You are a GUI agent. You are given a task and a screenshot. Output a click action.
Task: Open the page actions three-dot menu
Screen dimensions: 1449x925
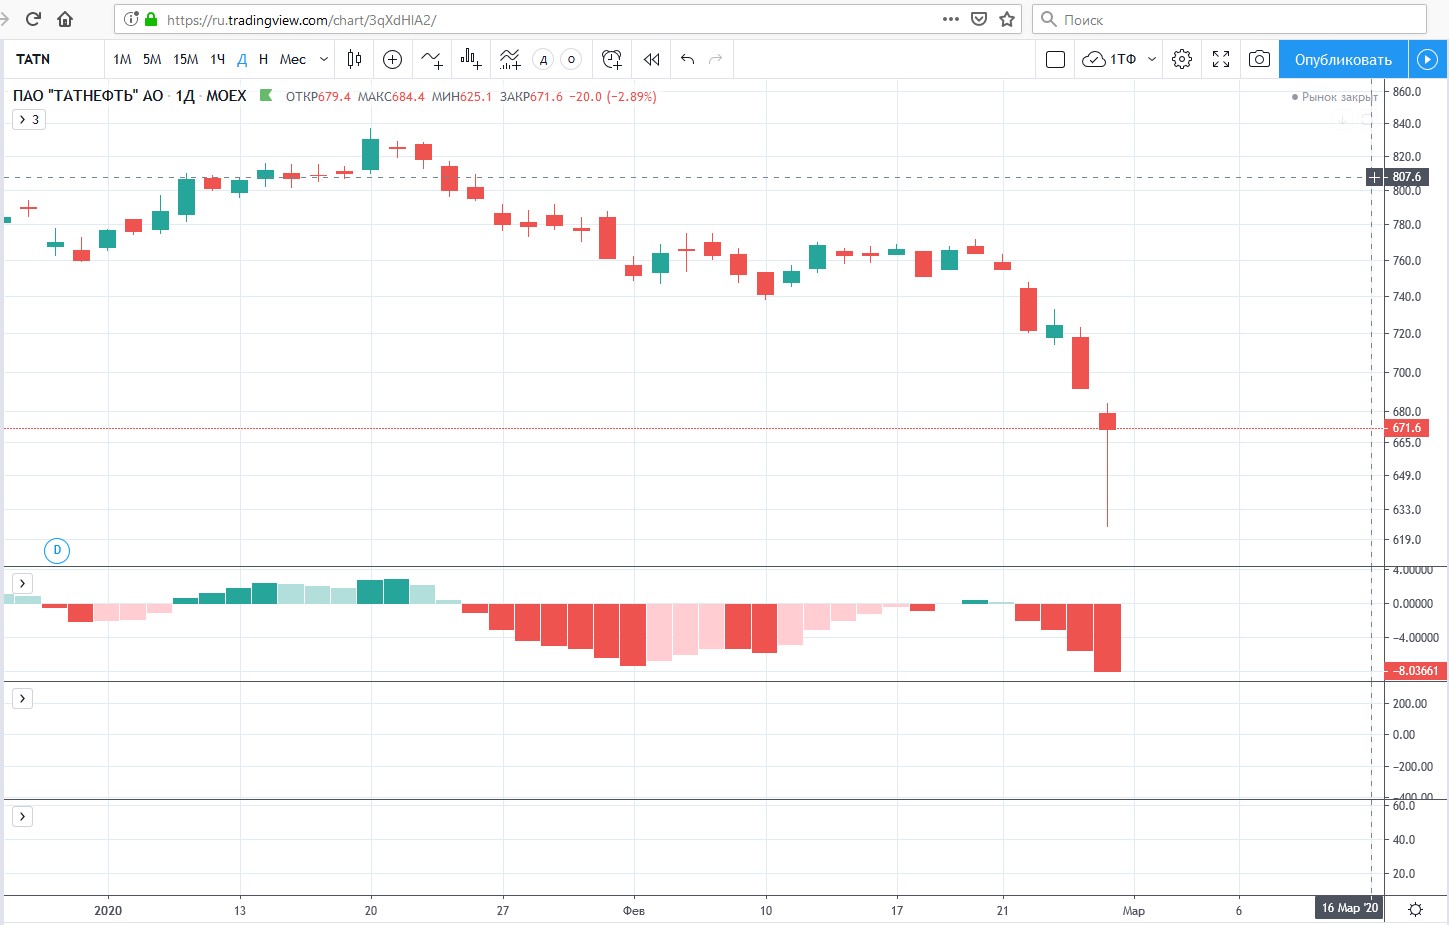[x=951, y=19]
